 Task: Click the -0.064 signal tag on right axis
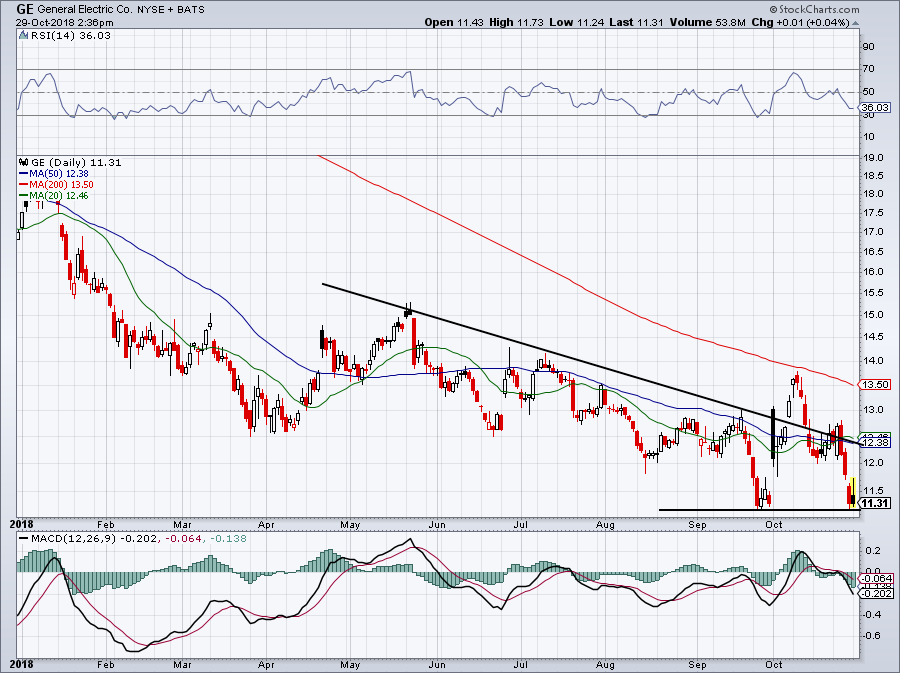(875, 578)
